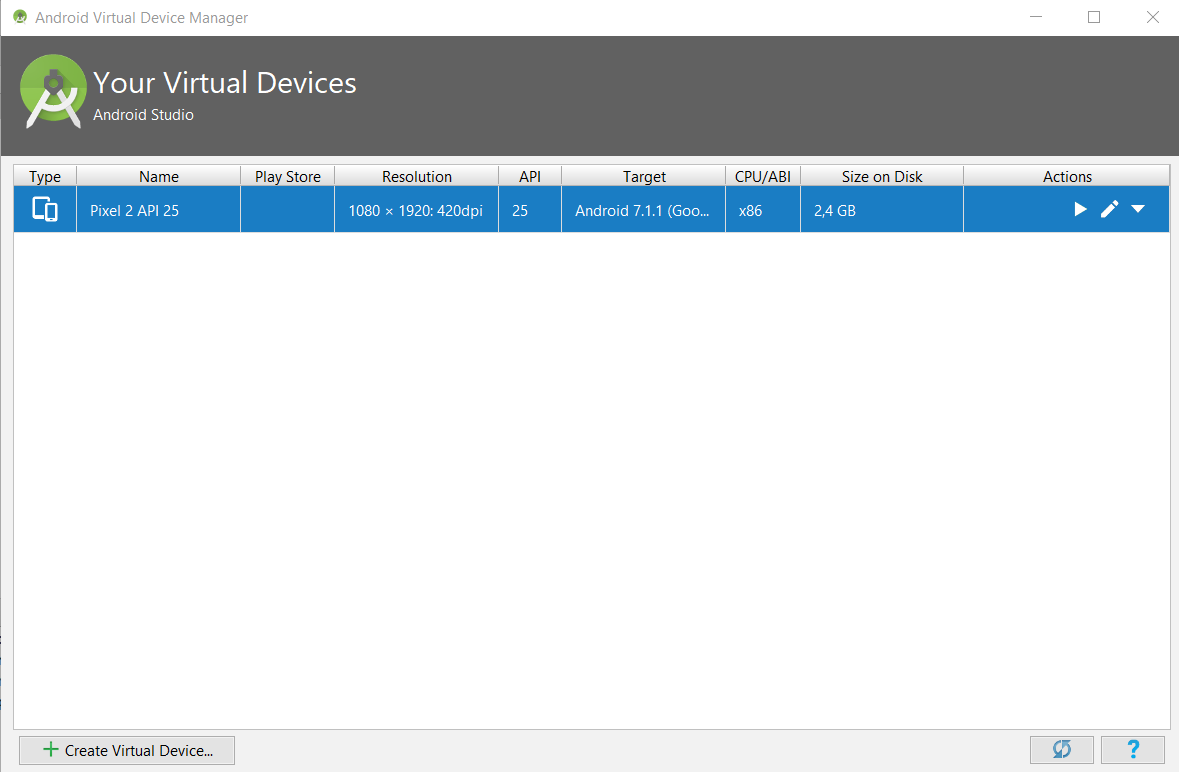
Task: Click the phone/tablet device type icon
Action: pos(45,209)
